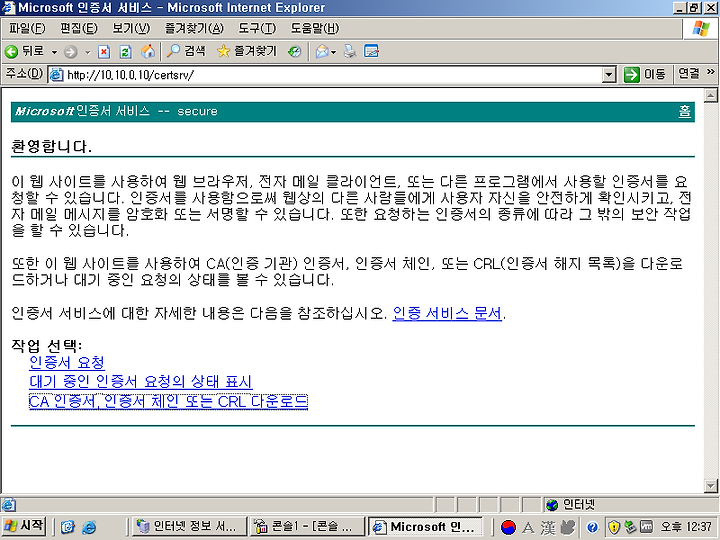Click the IE icon in title bar
Image resolution: width=720 pixels, height=540 pixels.
point(8,8)
